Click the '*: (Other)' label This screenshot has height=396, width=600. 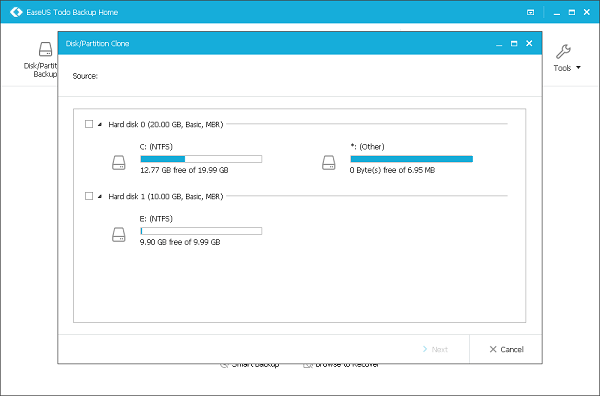coord(367,147)
